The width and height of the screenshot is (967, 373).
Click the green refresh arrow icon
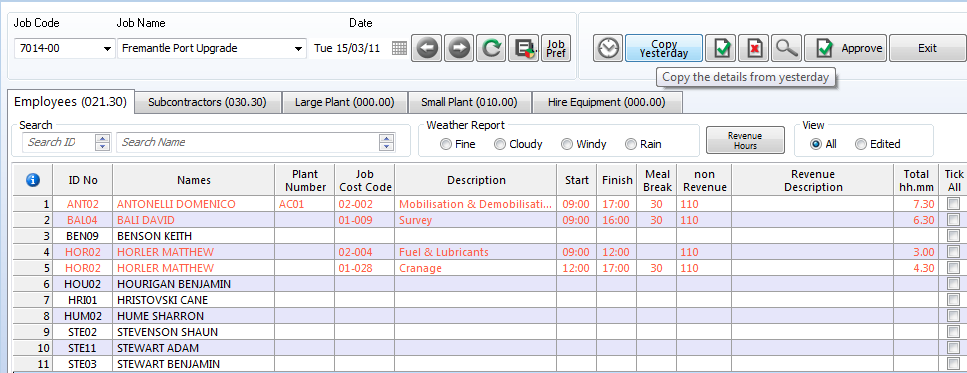pyautogui.click(x=491, y=48)
